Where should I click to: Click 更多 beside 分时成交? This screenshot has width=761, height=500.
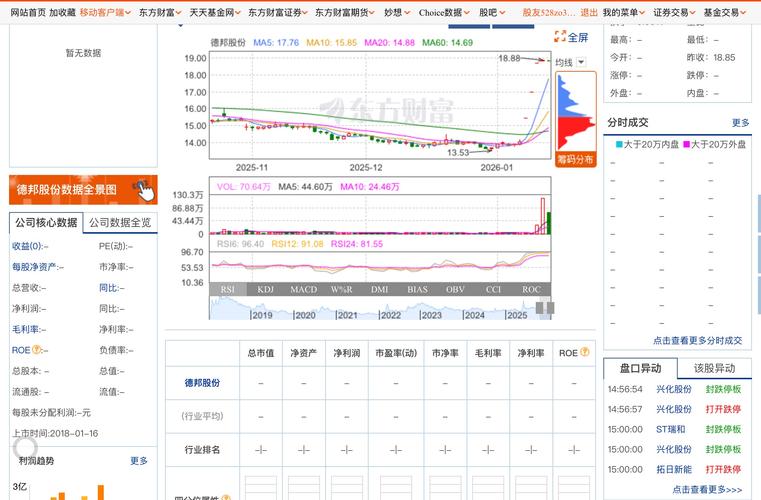[740, 123]
